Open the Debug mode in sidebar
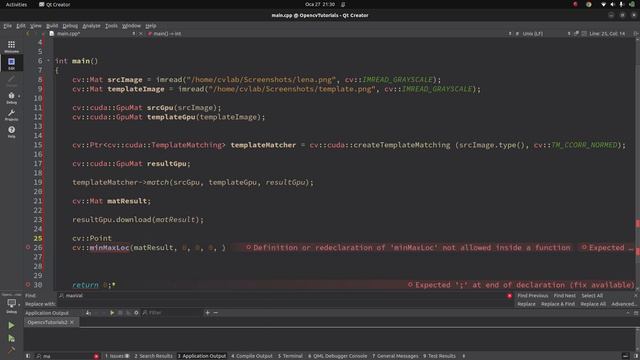Viewport: 640px width, 360px height. (11, 98)
